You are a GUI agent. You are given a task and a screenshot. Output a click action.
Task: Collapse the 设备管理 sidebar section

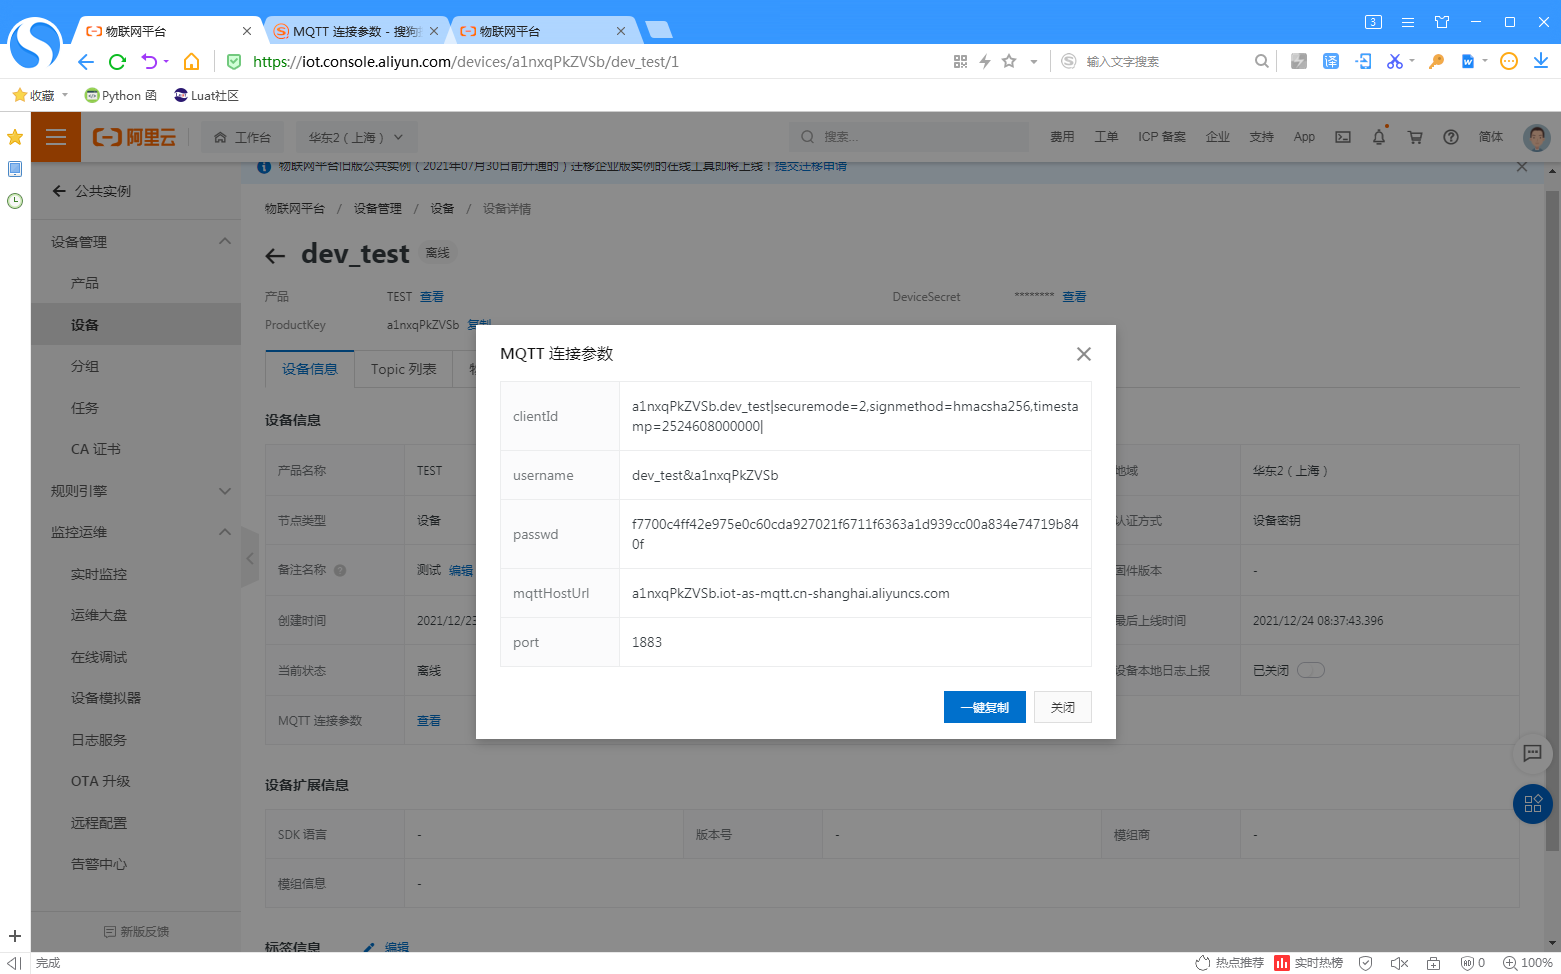pos(225,241)
